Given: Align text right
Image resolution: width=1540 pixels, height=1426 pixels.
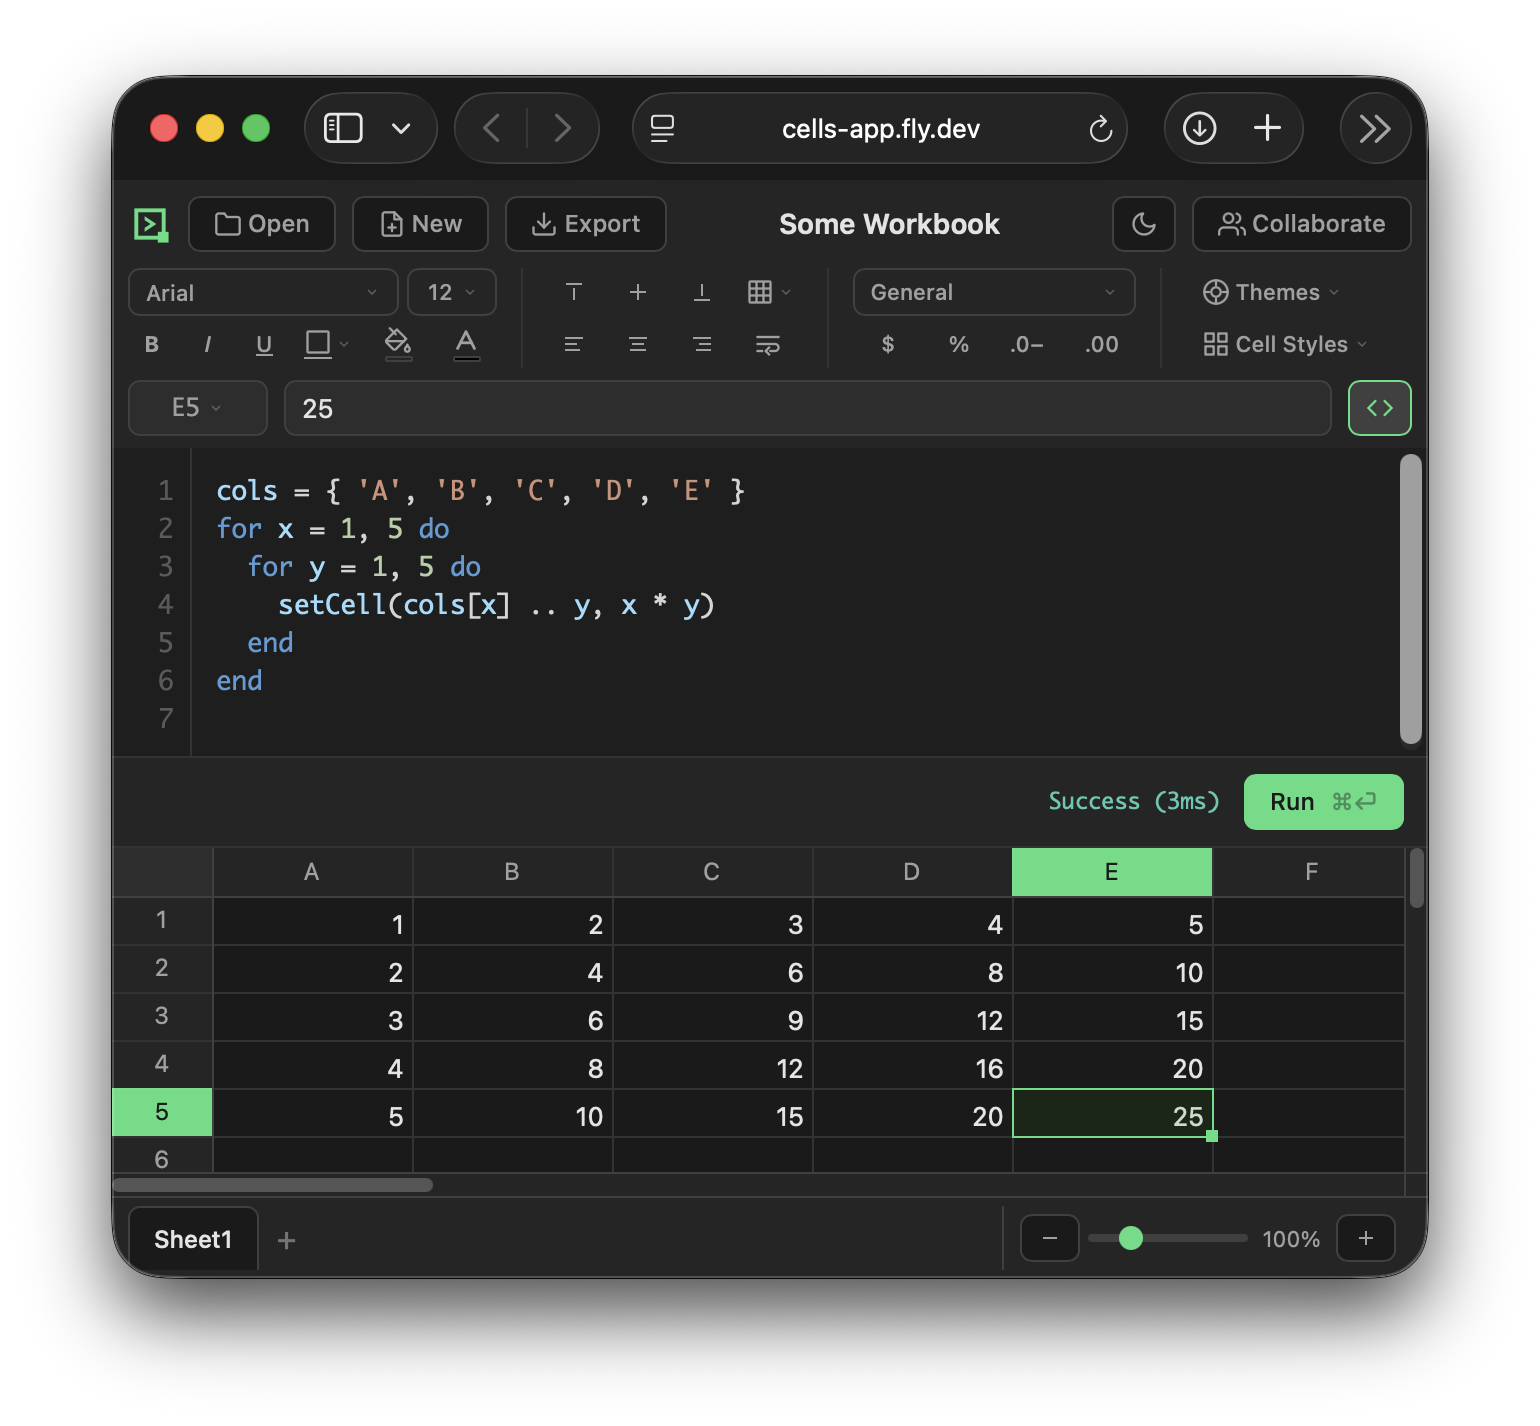Looking at the screenshot, I should pyautogui.click(x=702, y=345).
